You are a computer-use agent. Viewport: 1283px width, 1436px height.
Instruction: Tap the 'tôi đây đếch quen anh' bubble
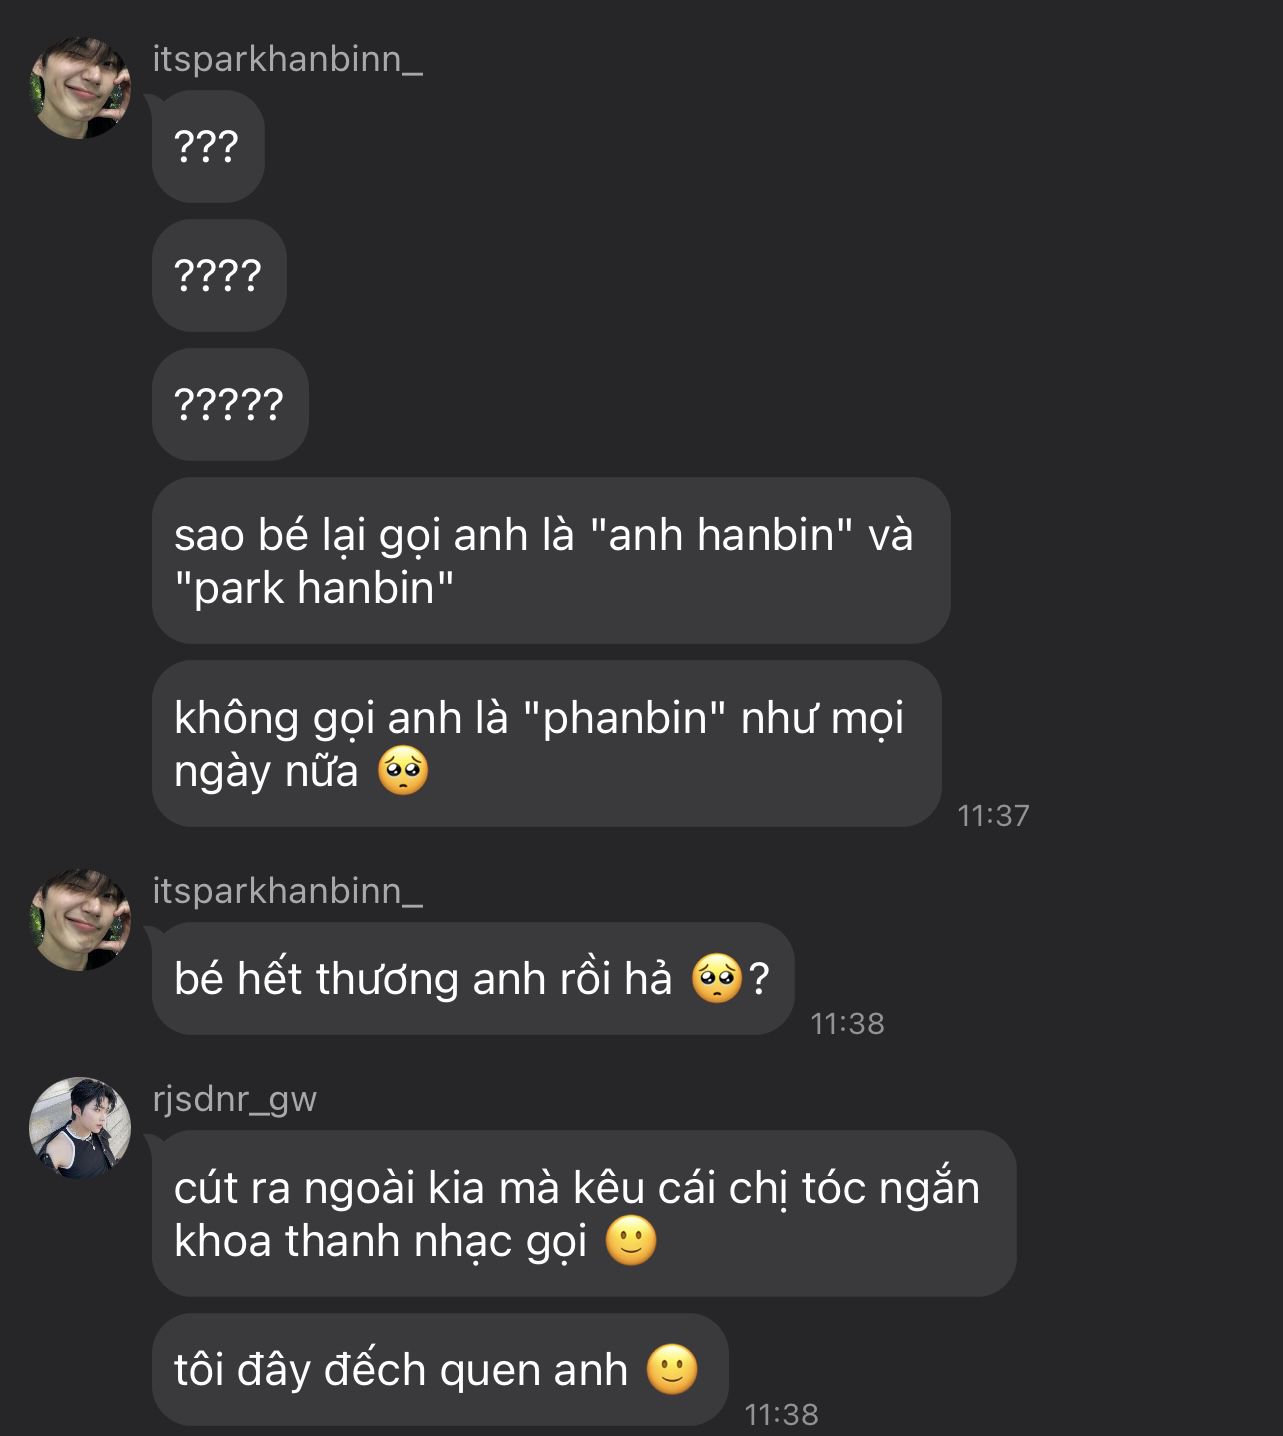click(x=440, y=1370)
